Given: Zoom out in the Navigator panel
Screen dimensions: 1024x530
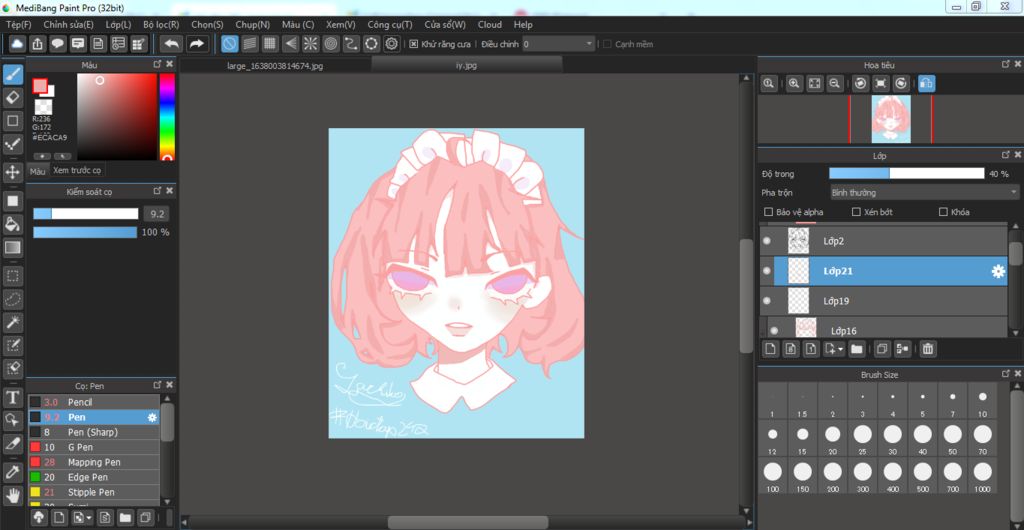Looking at the screenshot, I should (834, 84).
